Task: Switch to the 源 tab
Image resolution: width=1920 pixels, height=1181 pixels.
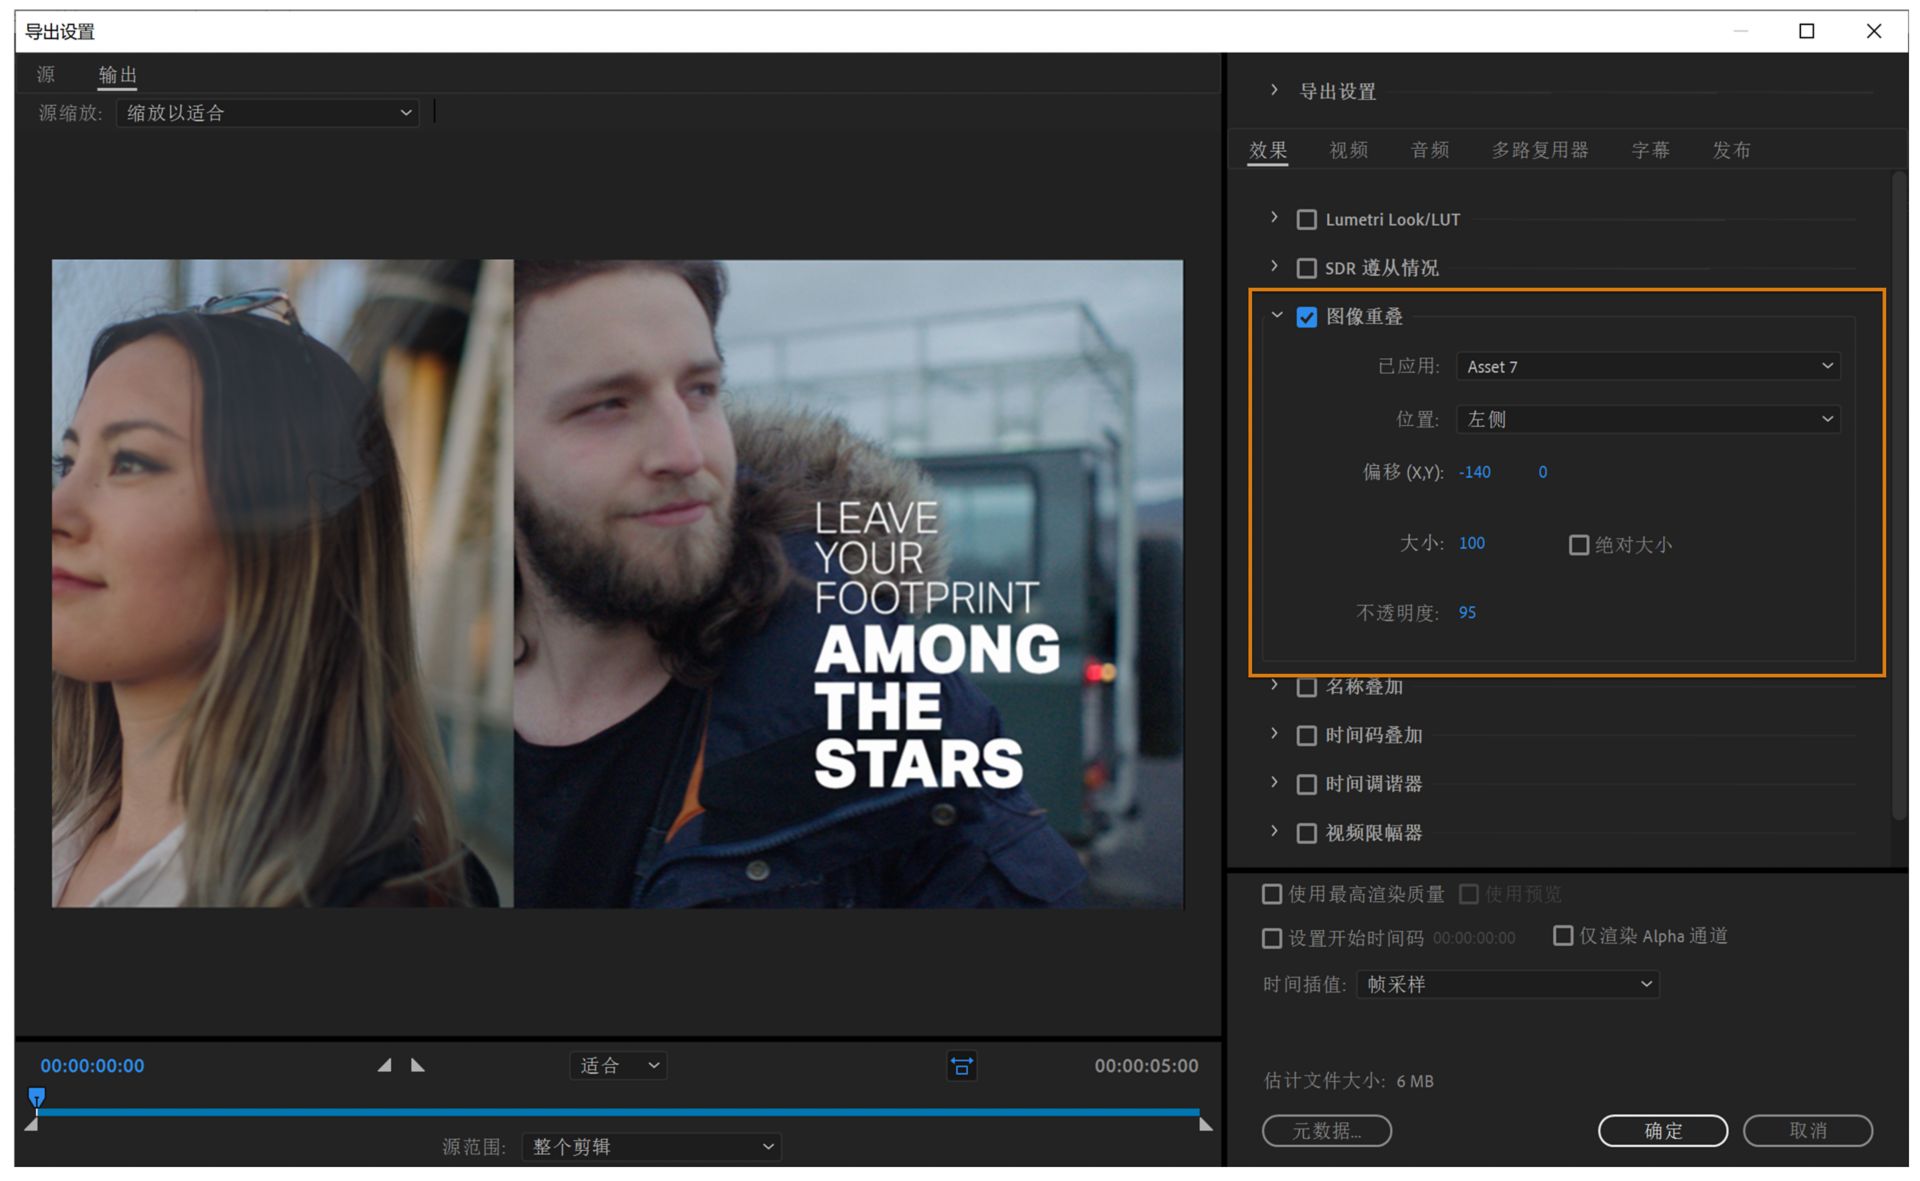Action: tap(46, 75)
